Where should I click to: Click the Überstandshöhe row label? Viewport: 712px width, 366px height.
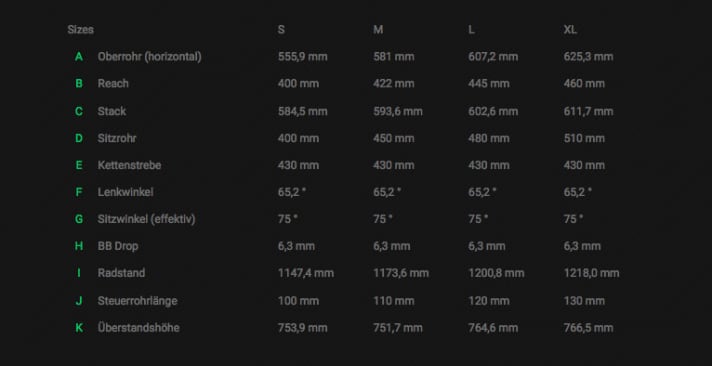pos(138,327)
